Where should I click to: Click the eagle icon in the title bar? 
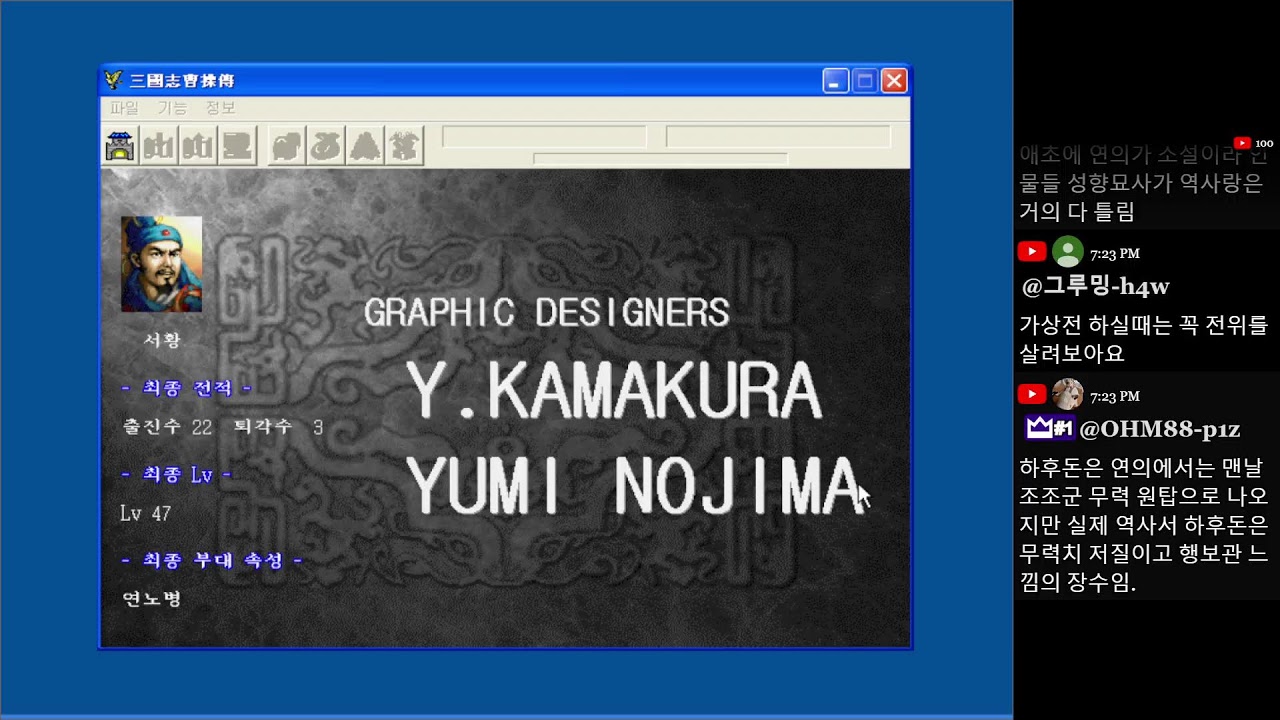pyautogui.click(x=114, y=80)
